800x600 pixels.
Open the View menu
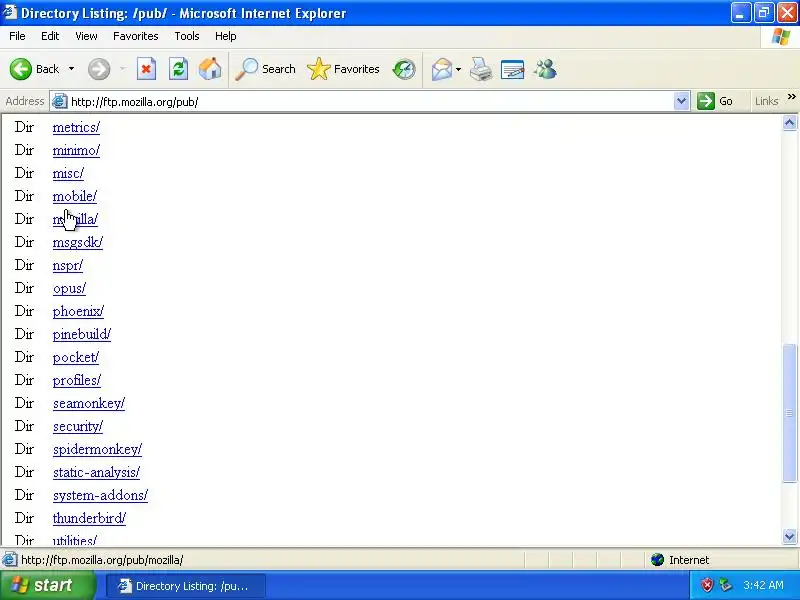86,36
